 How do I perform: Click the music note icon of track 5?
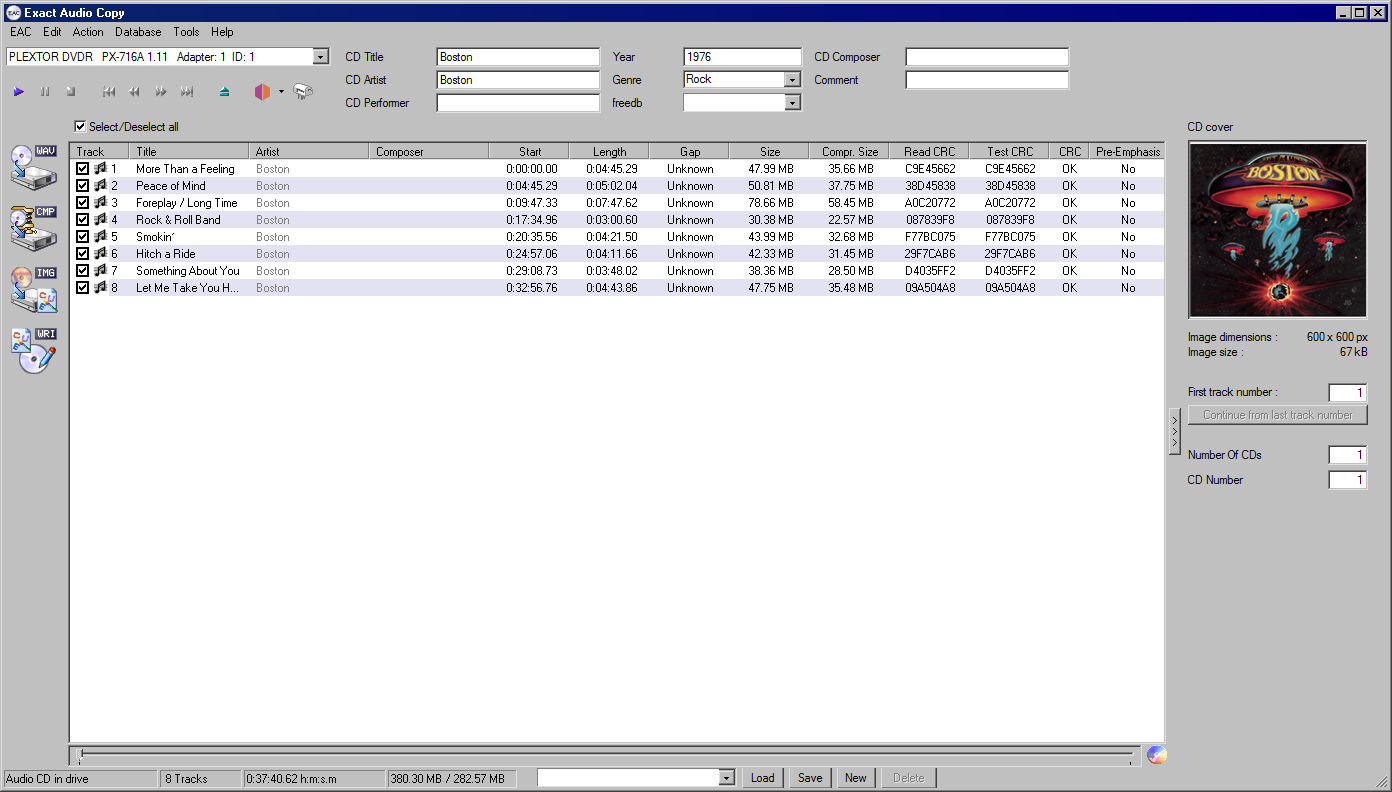click(100, 237)
